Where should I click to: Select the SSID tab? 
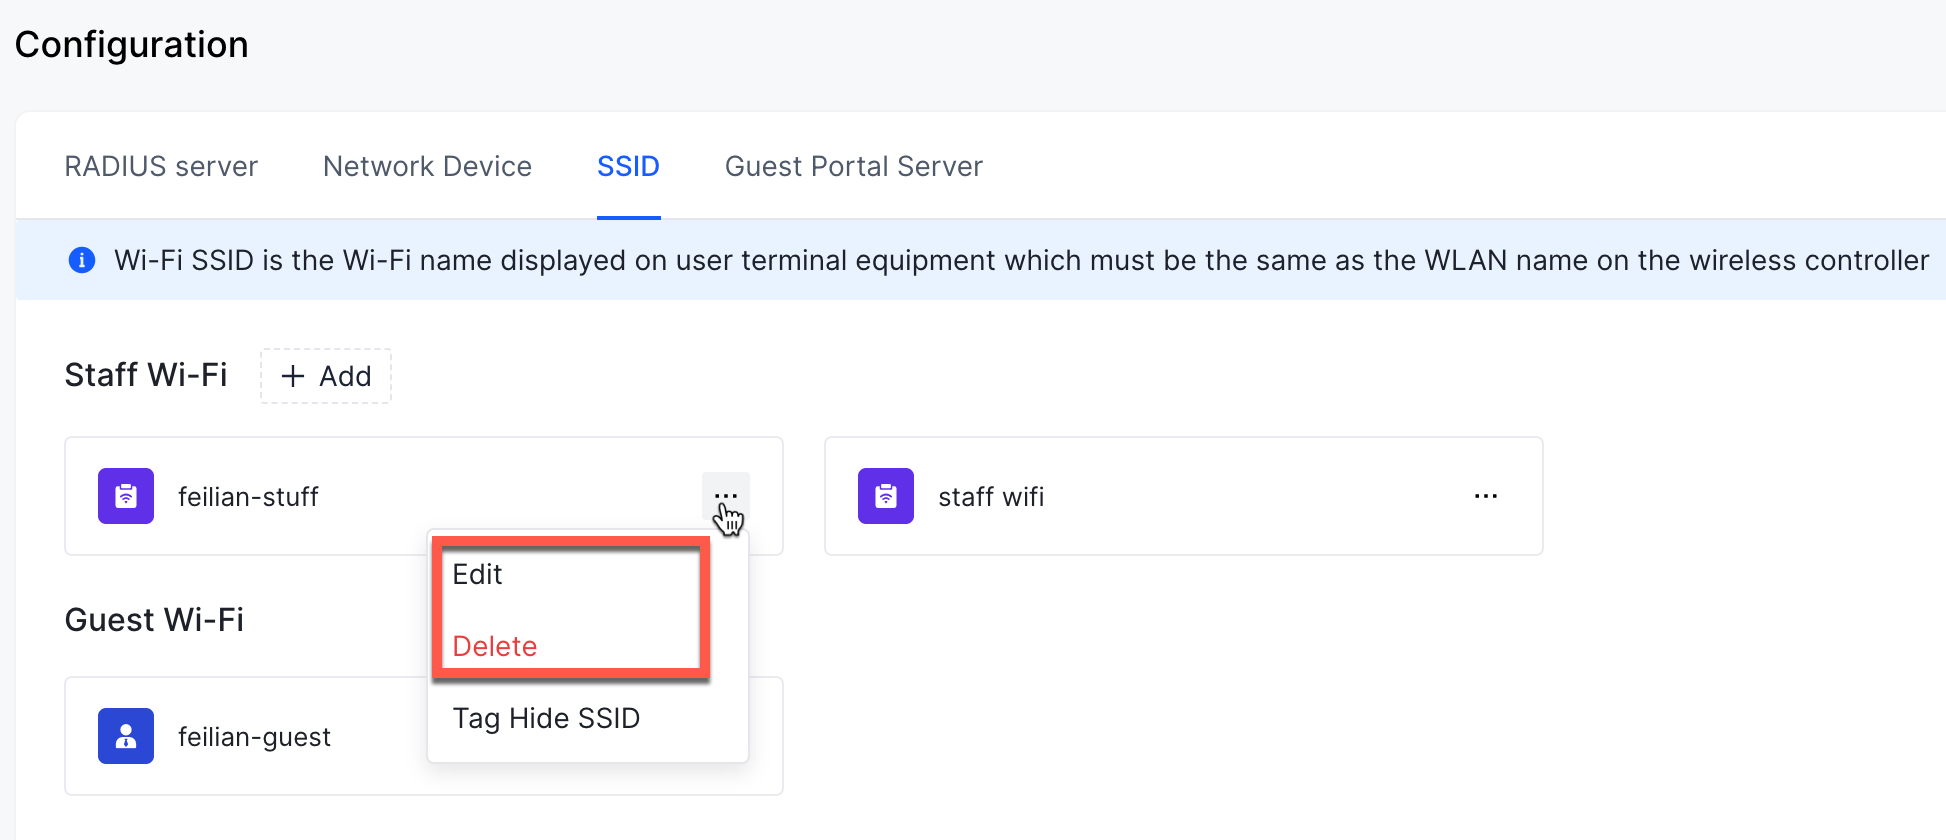628,166
